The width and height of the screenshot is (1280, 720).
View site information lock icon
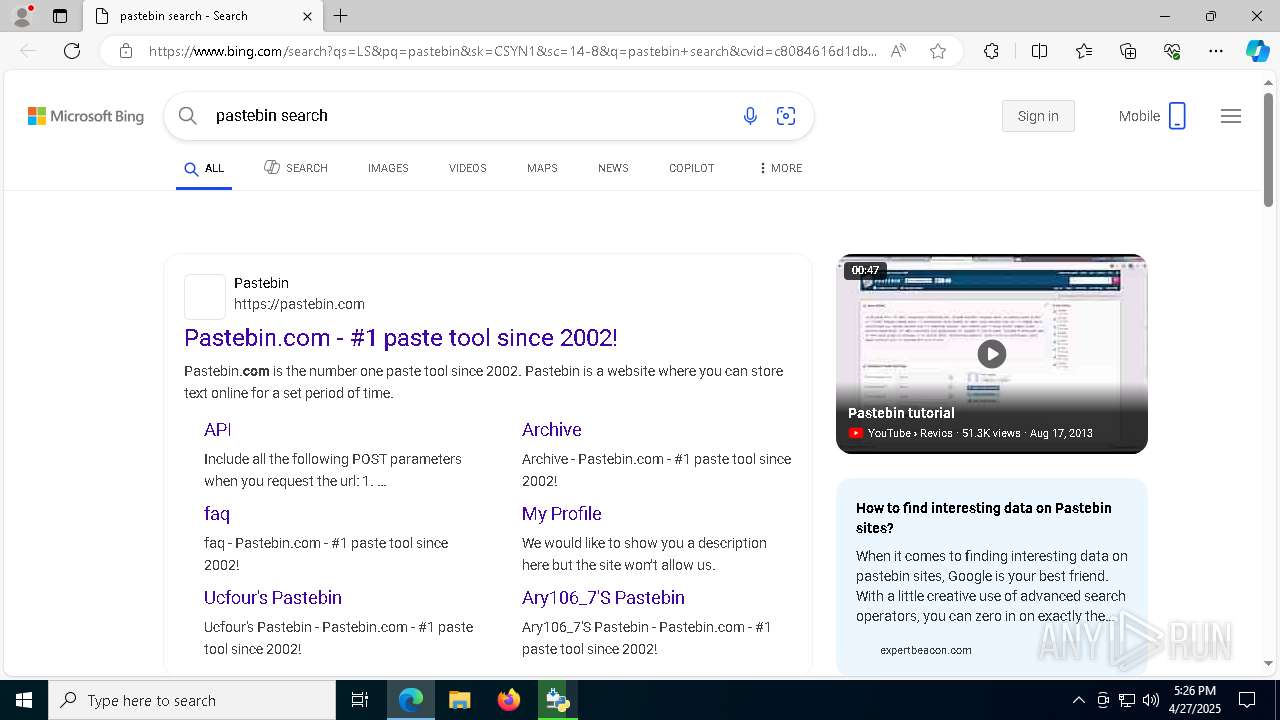coord(126,51)
